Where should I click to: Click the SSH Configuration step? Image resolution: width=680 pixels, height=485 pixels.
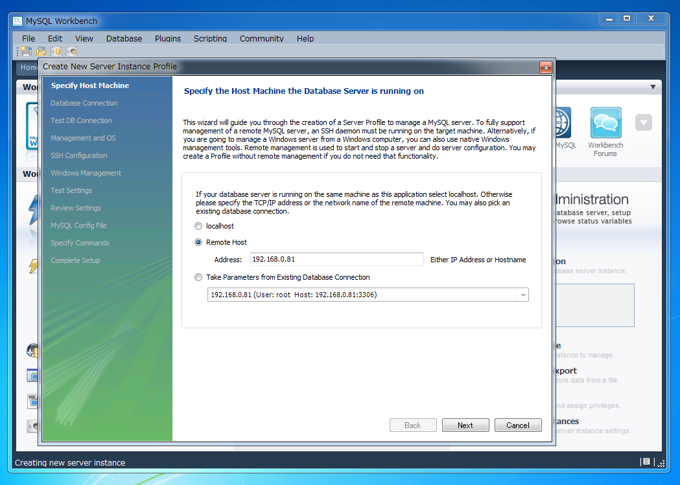point(79,155)
